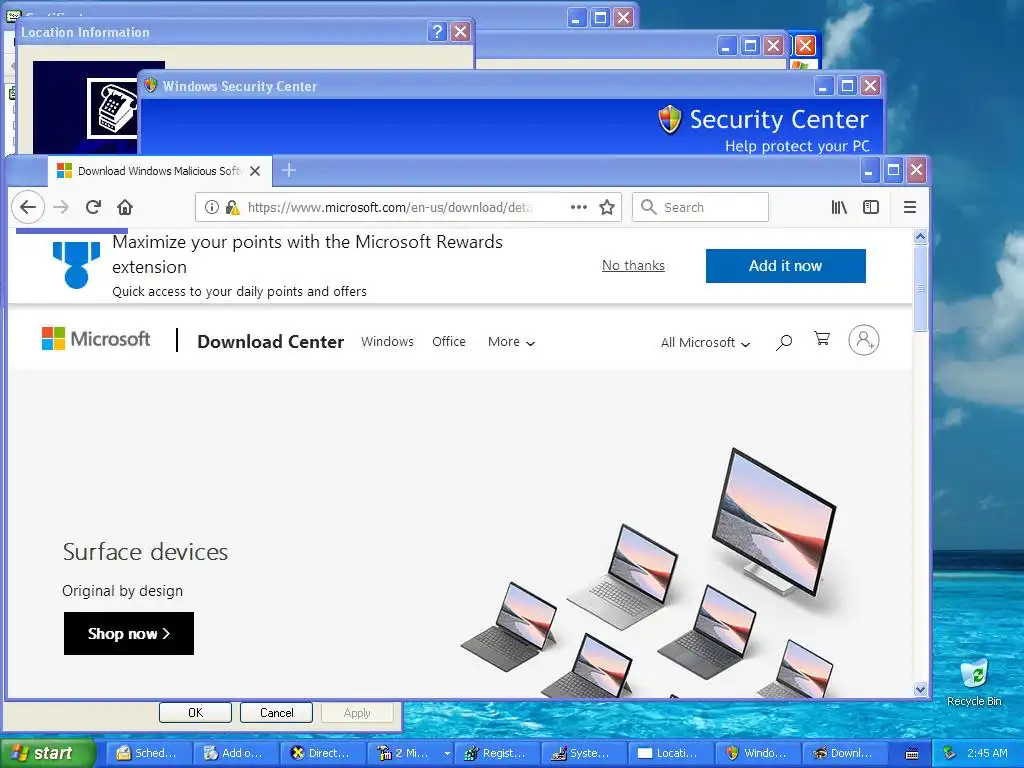Screen dimensions: 1024x768
Task: Open the shopping cart icon
Action: [x=822, y=338]
